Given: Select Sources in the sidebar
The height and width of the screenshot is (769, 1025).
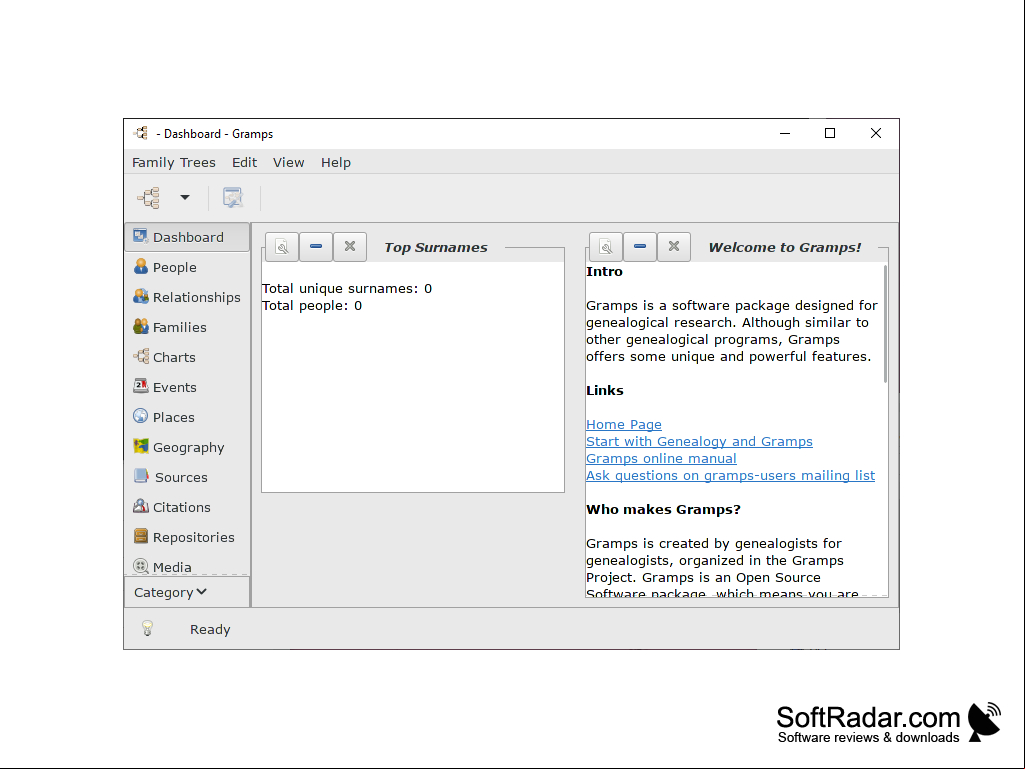Looking at the screenshot, I should click(x=187, y=477).
